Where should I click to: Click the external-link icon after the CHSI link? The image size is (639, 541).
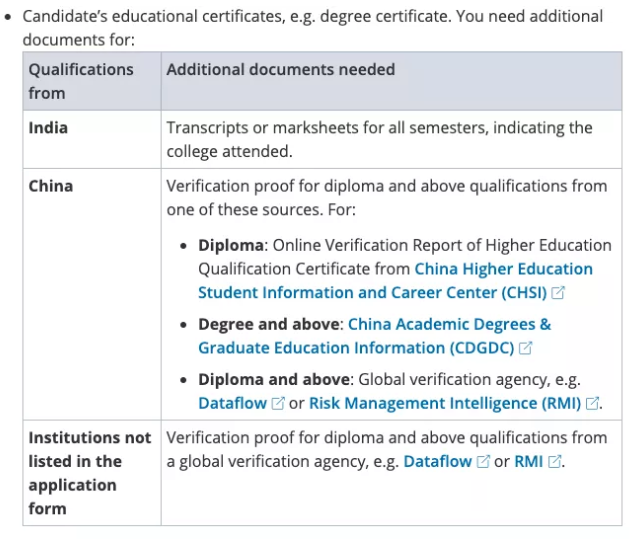[x=558, y=293]
